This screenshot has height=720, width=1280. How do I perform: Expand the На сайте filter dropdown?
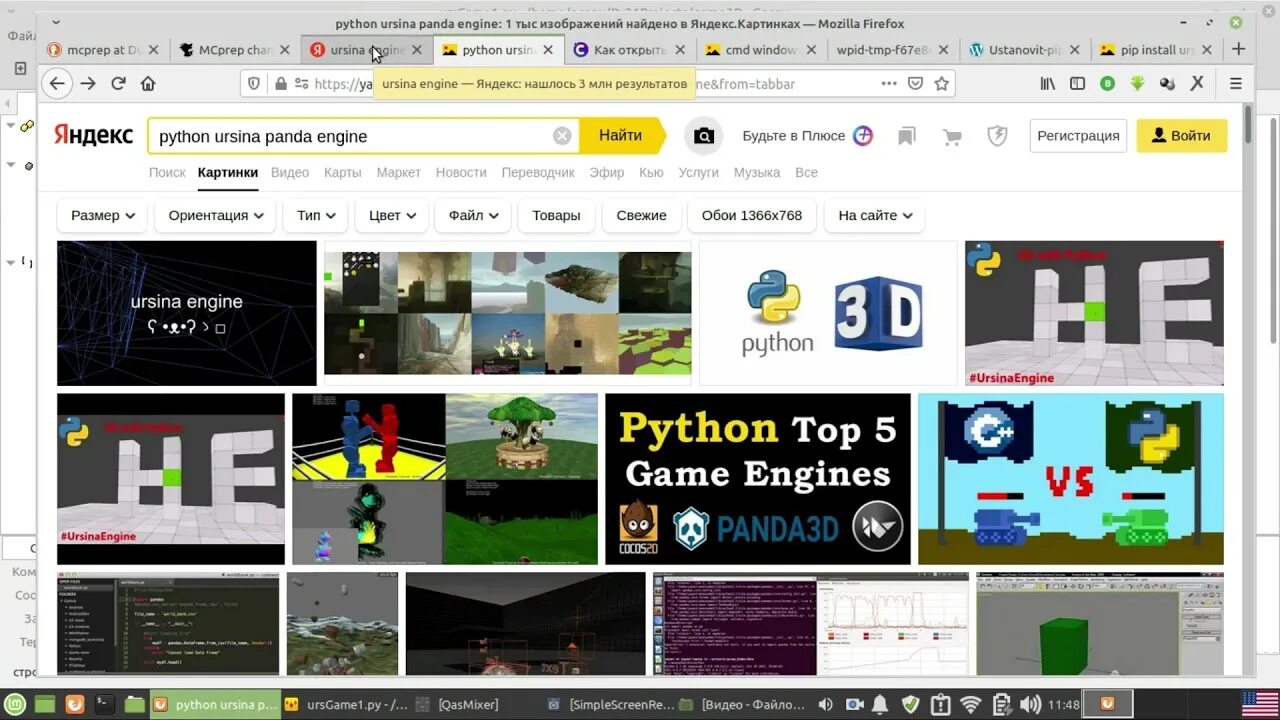click(x=874, y=215)
